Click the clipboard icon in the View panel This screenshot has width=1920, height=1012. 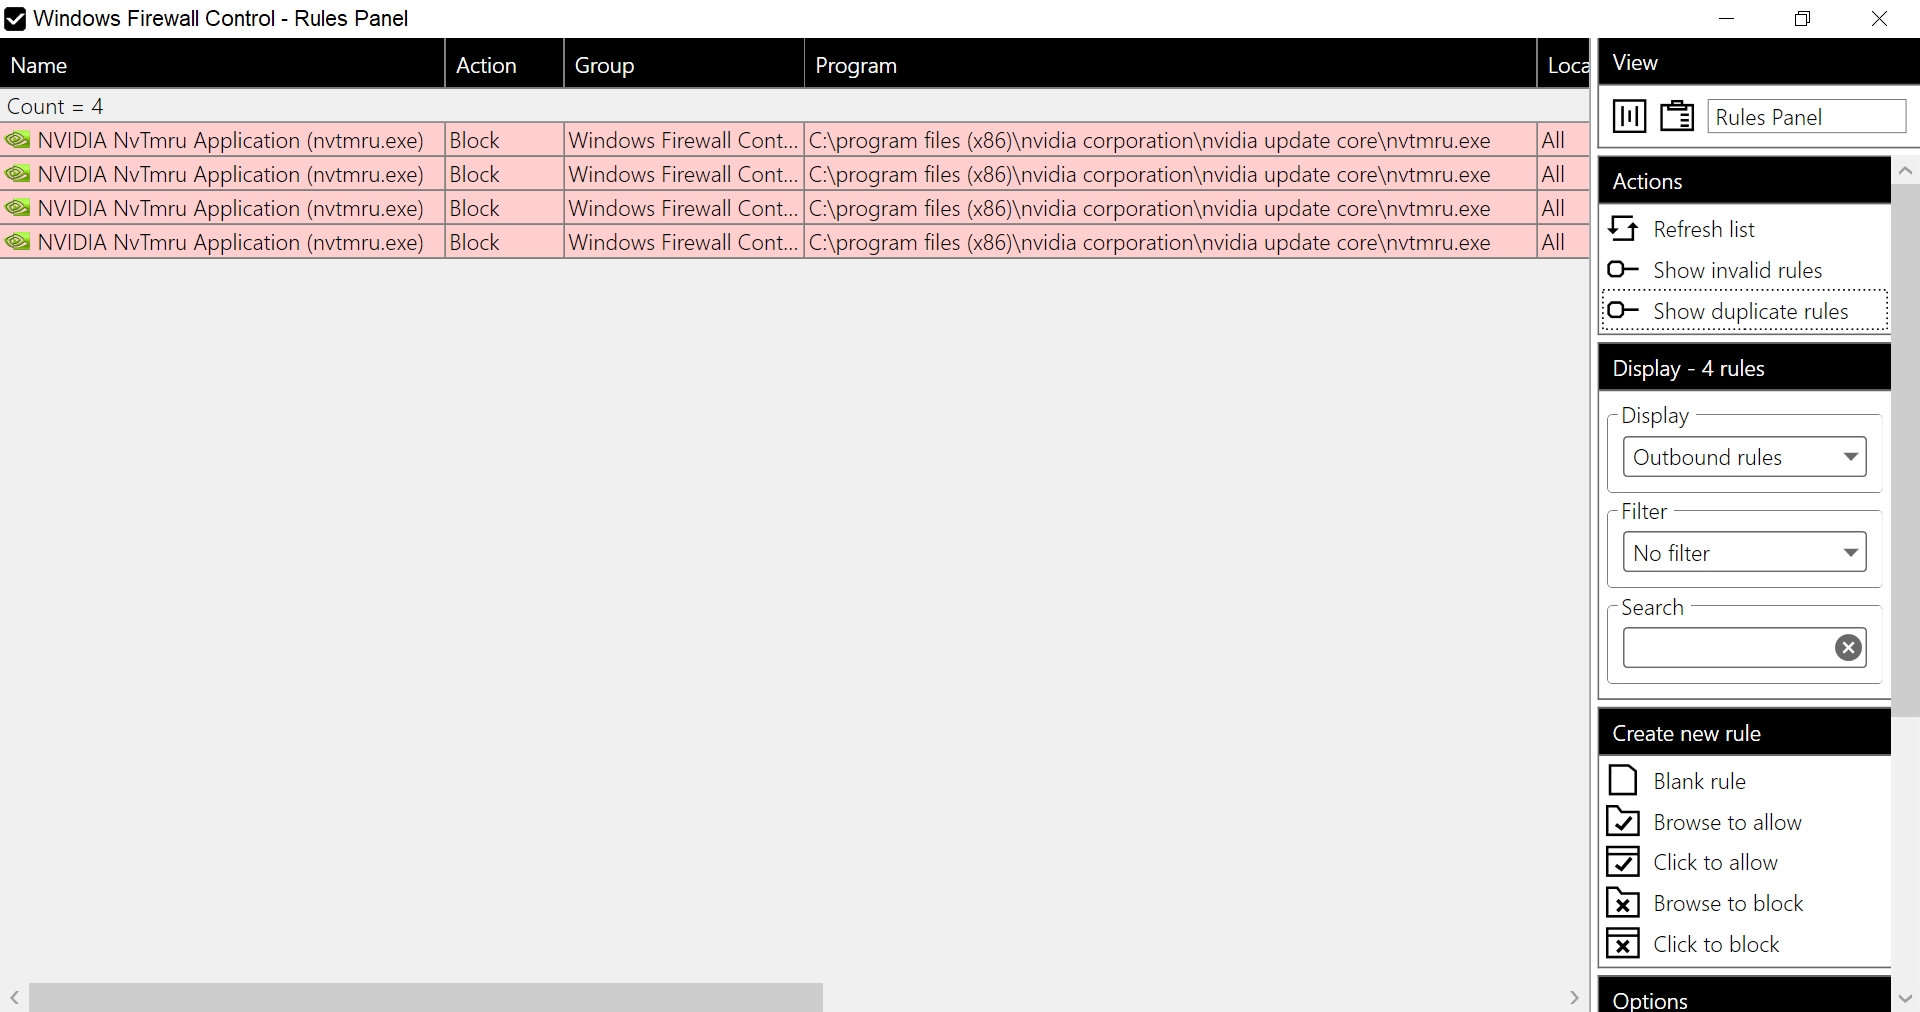tap(1677, 116)
